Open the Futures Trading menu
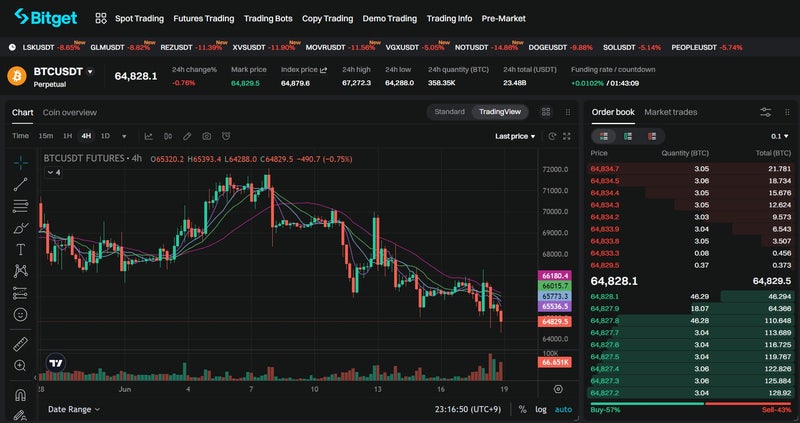Screen dimensions: 800x423 pyautogui.click(x=204, y=18)
